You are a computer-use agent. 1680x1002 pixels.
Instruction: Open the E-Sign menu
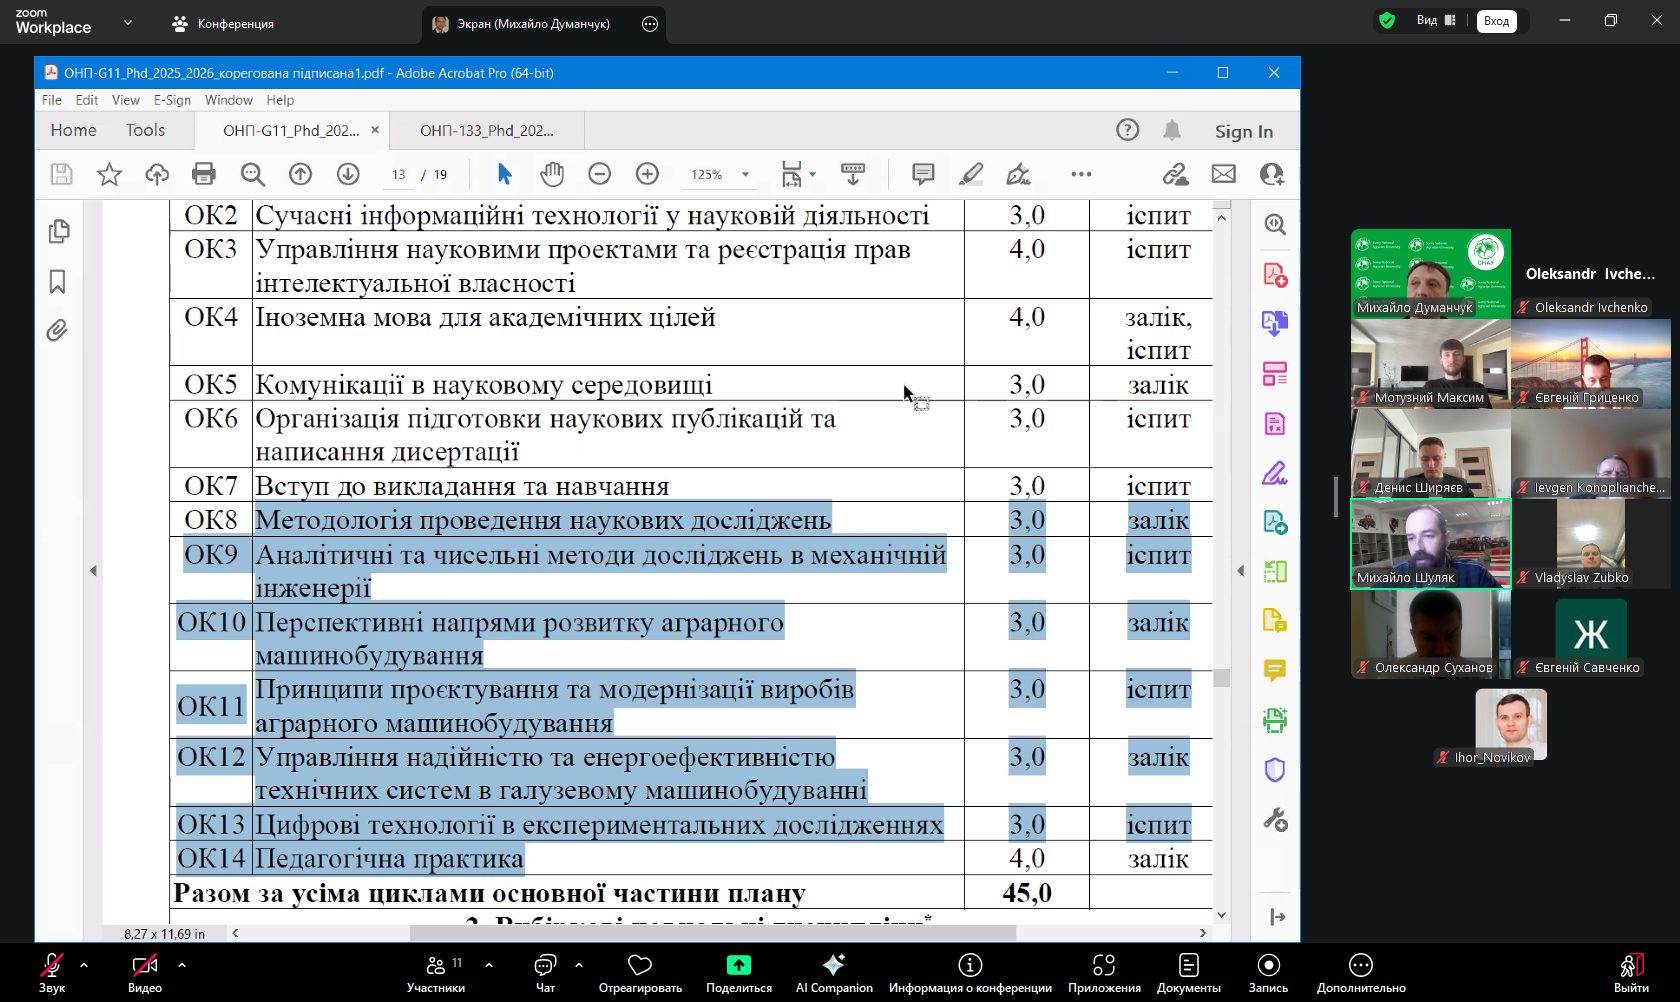click(172, 100)
